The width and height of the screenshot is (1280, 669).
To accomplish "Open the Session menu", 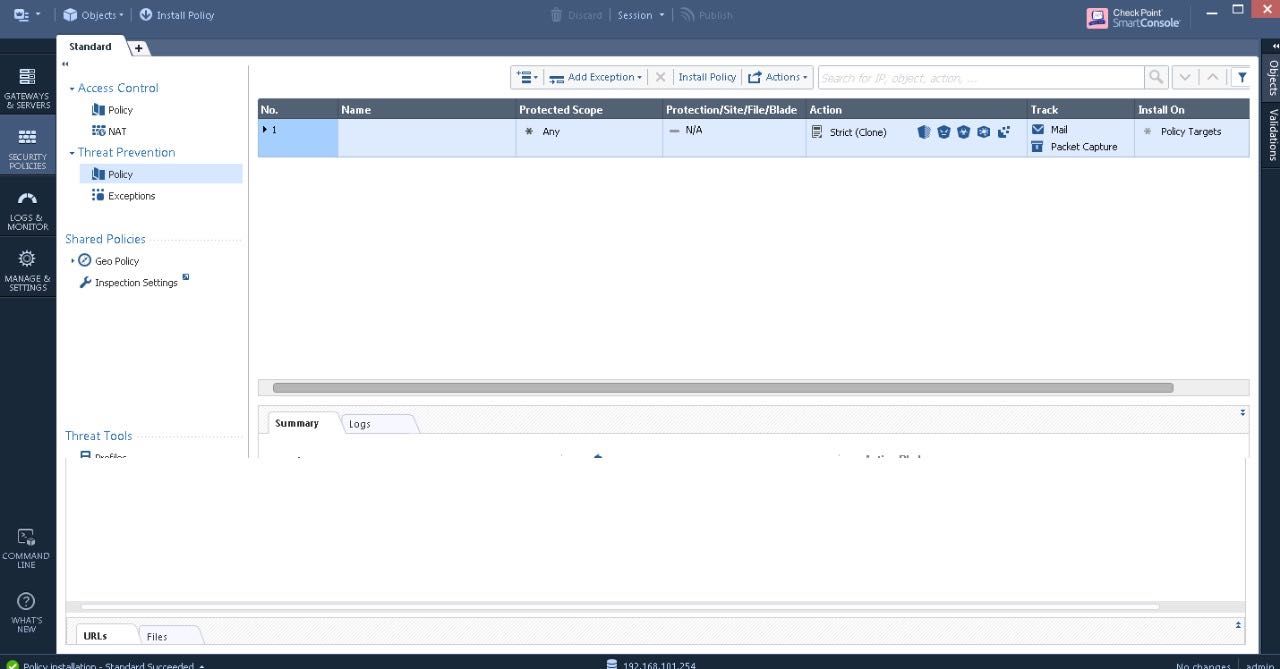I will point(640,15).
